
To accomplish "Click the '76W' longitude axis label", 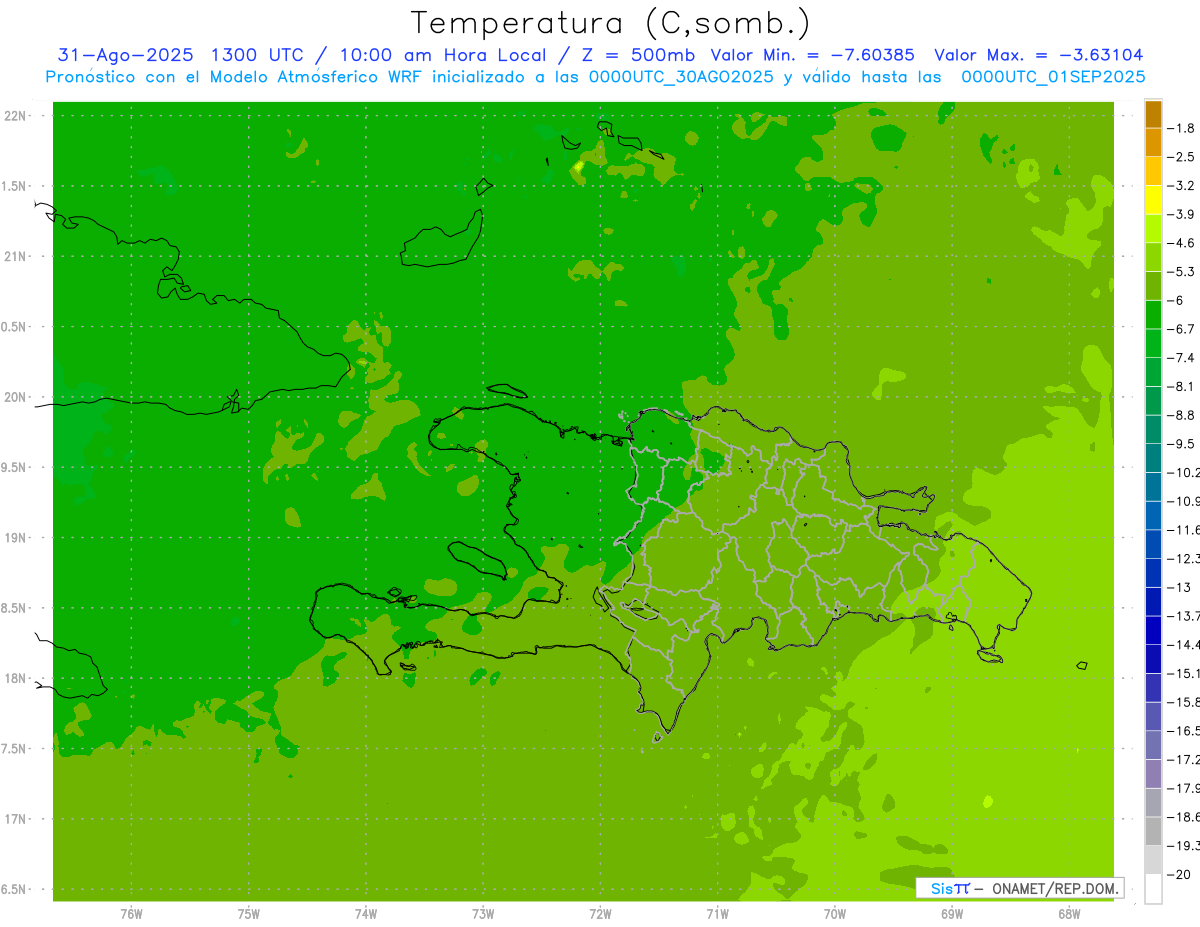I will click(131, 914).
